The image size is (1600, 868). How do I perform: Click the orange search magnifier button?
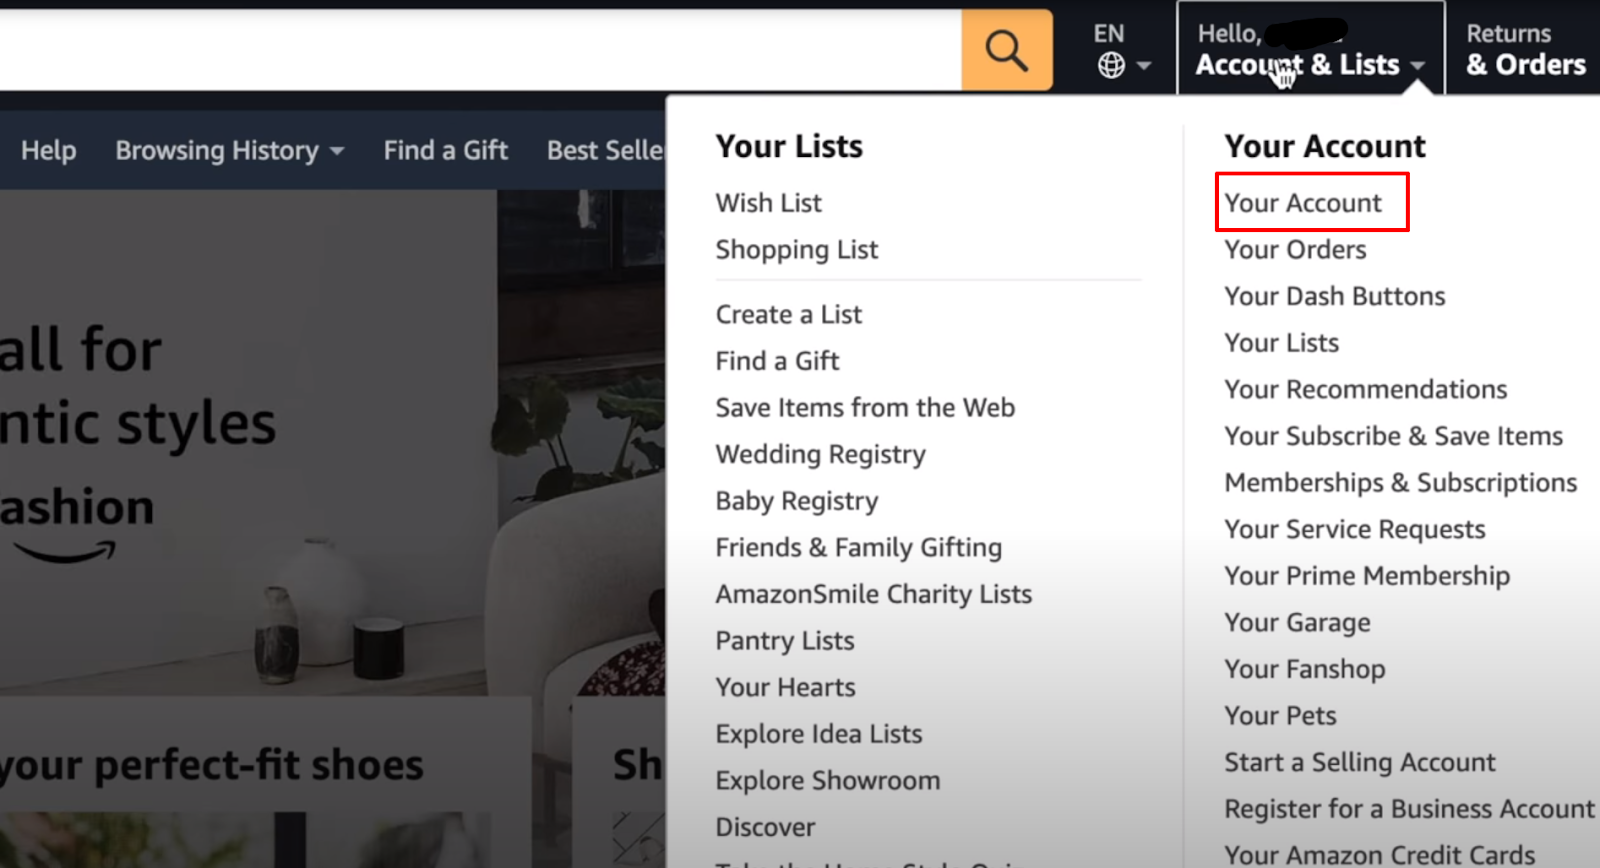point(1006,50)
